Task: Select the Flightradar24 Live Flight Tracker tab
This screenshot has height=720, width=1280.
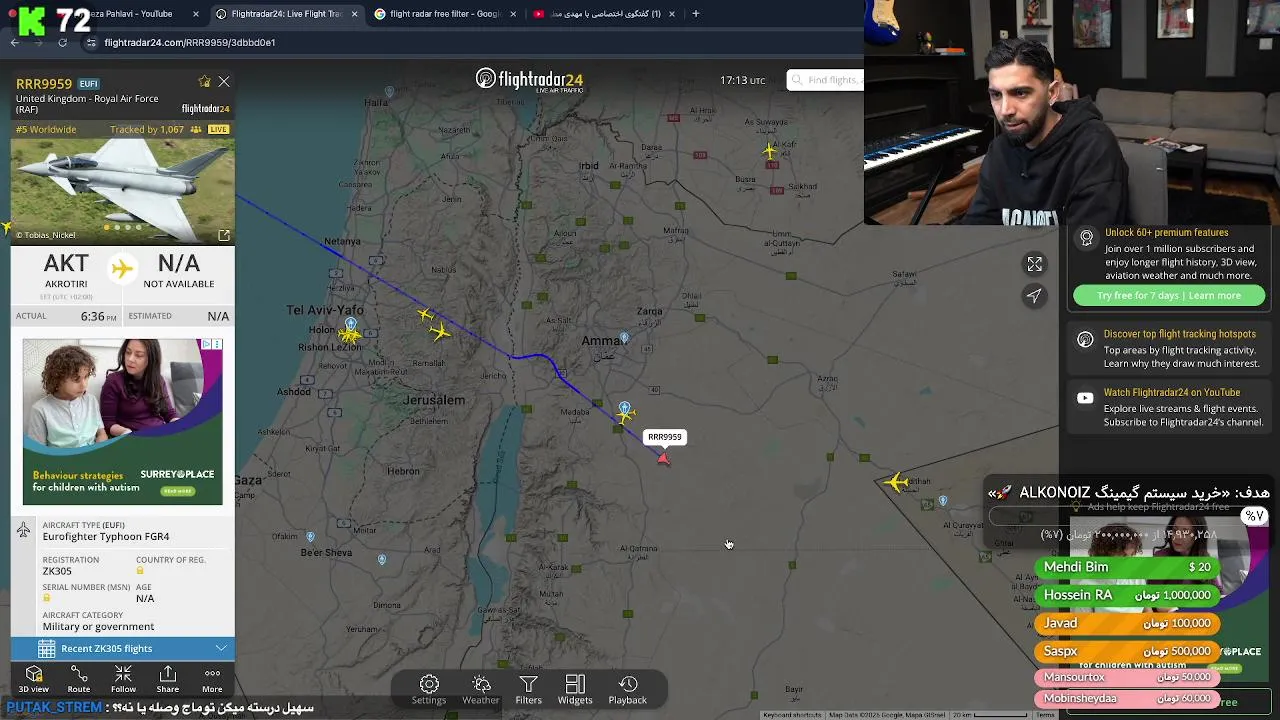Action: pyautogui.click(x=287, y=14)
